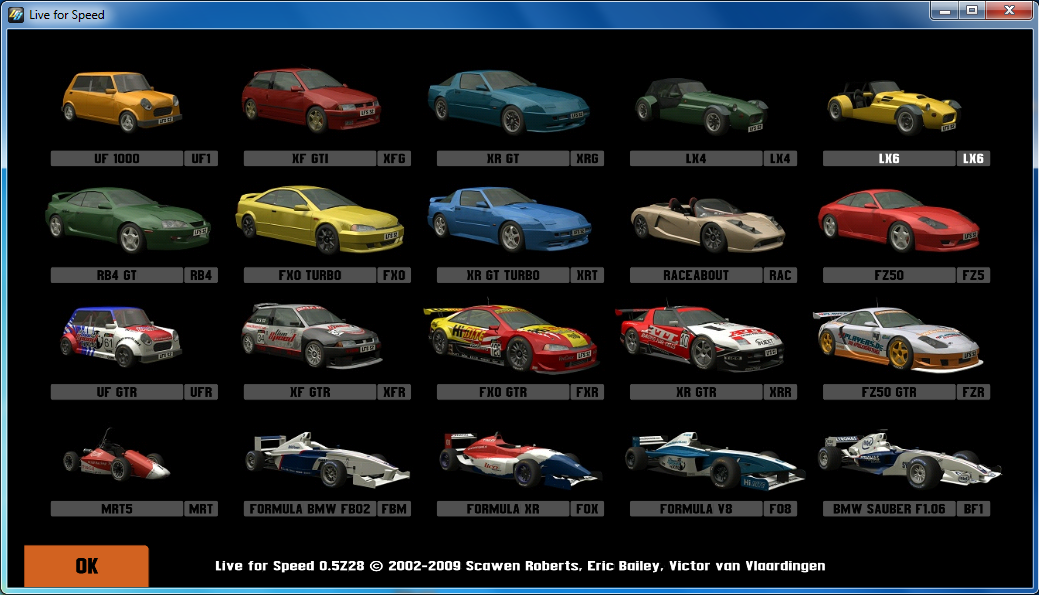Screen dimensions: 1039x595
Task: Click the XR GT TURBO name label
Action: tap(503, 275)
